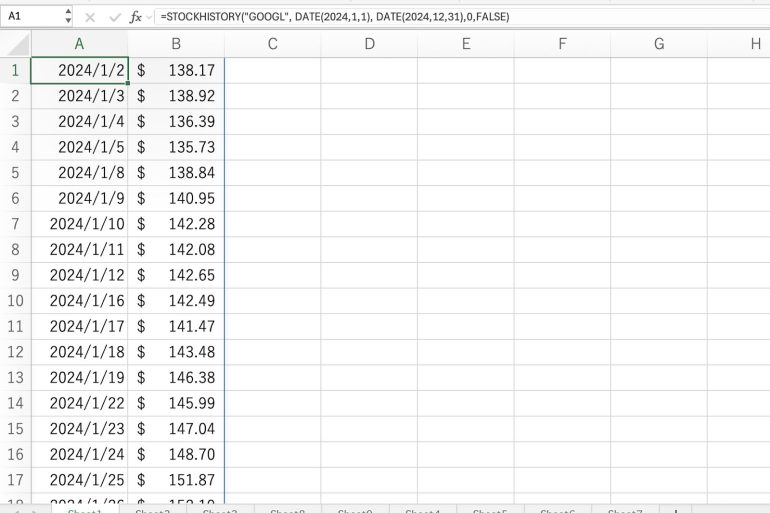Select cell with date 2024/1/9
Image resolution: width=770 pixels, height=513 pixels.
pyautogui.click(x=79, y=198)
